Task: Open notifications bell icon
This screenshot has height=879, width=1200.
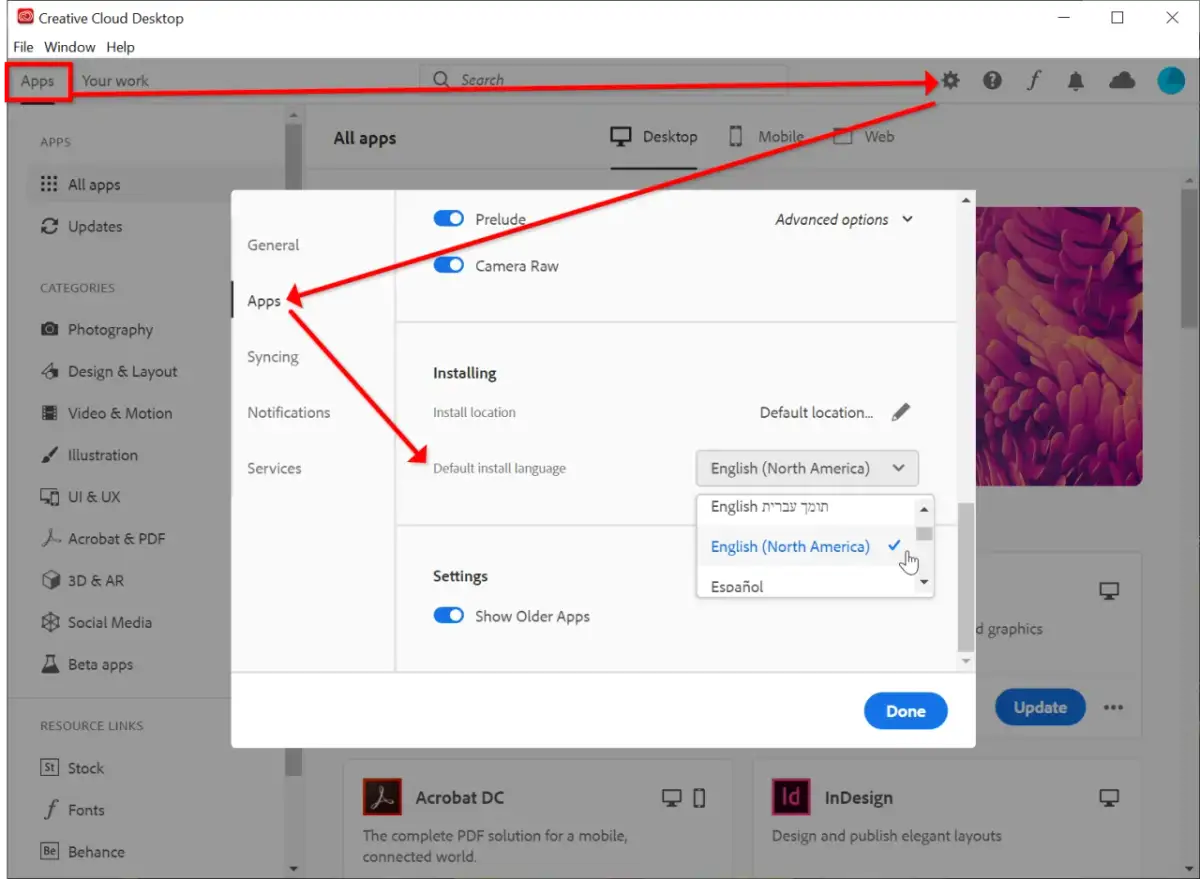Action: tap(1076, 82)
